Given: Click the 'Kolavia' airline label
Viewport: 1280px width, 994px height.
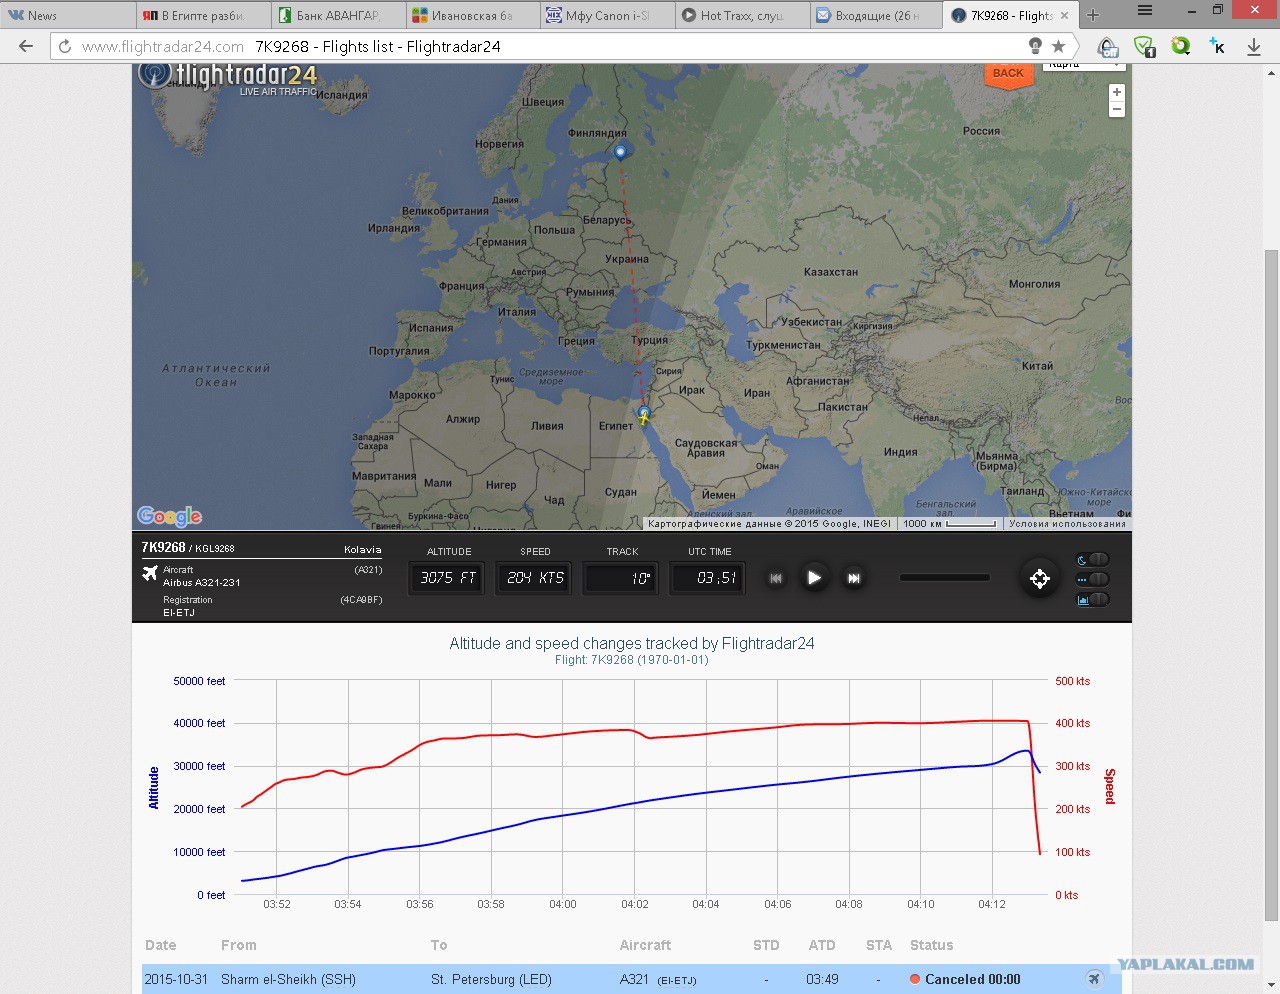Looking at the screenshot, I should [363, 549].
